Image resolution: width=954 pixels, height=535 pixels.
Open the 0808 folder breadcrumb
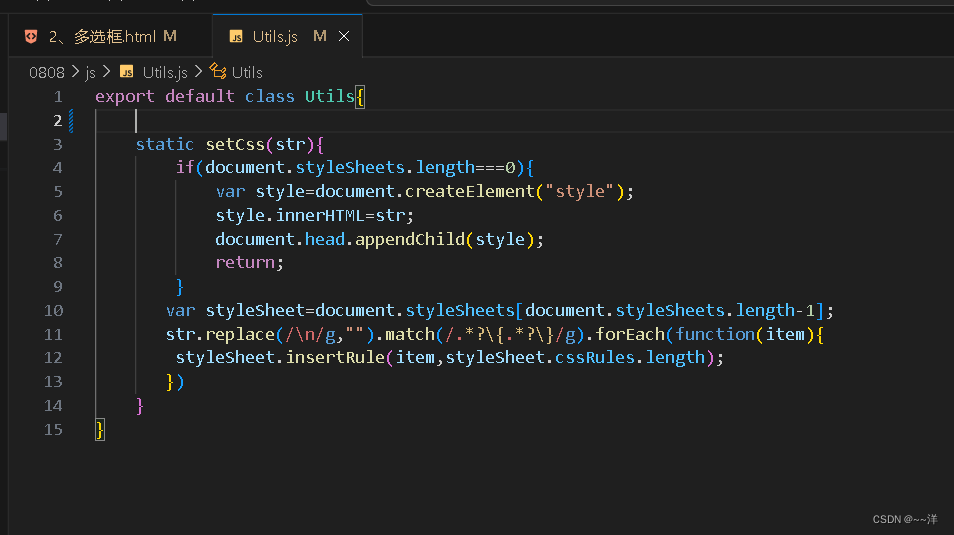pos(46,72)
